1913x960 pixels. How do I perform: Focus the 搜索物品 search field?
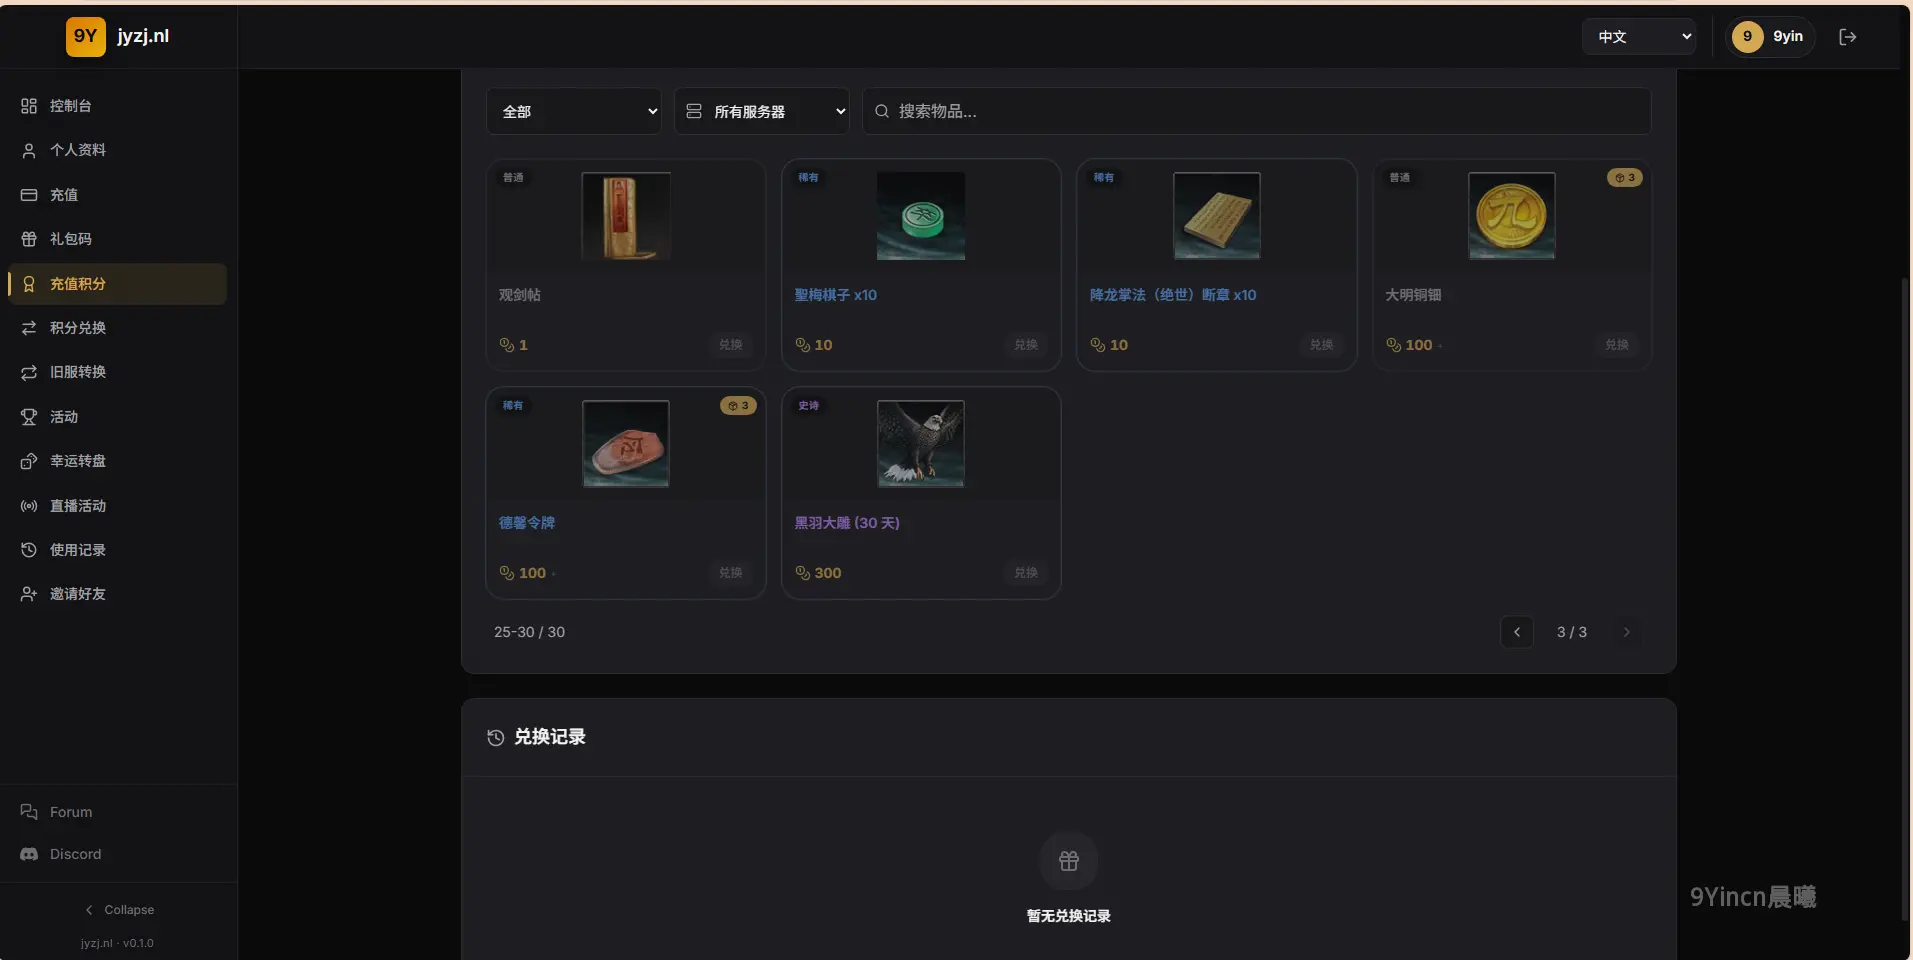[x=1257, y=111]
